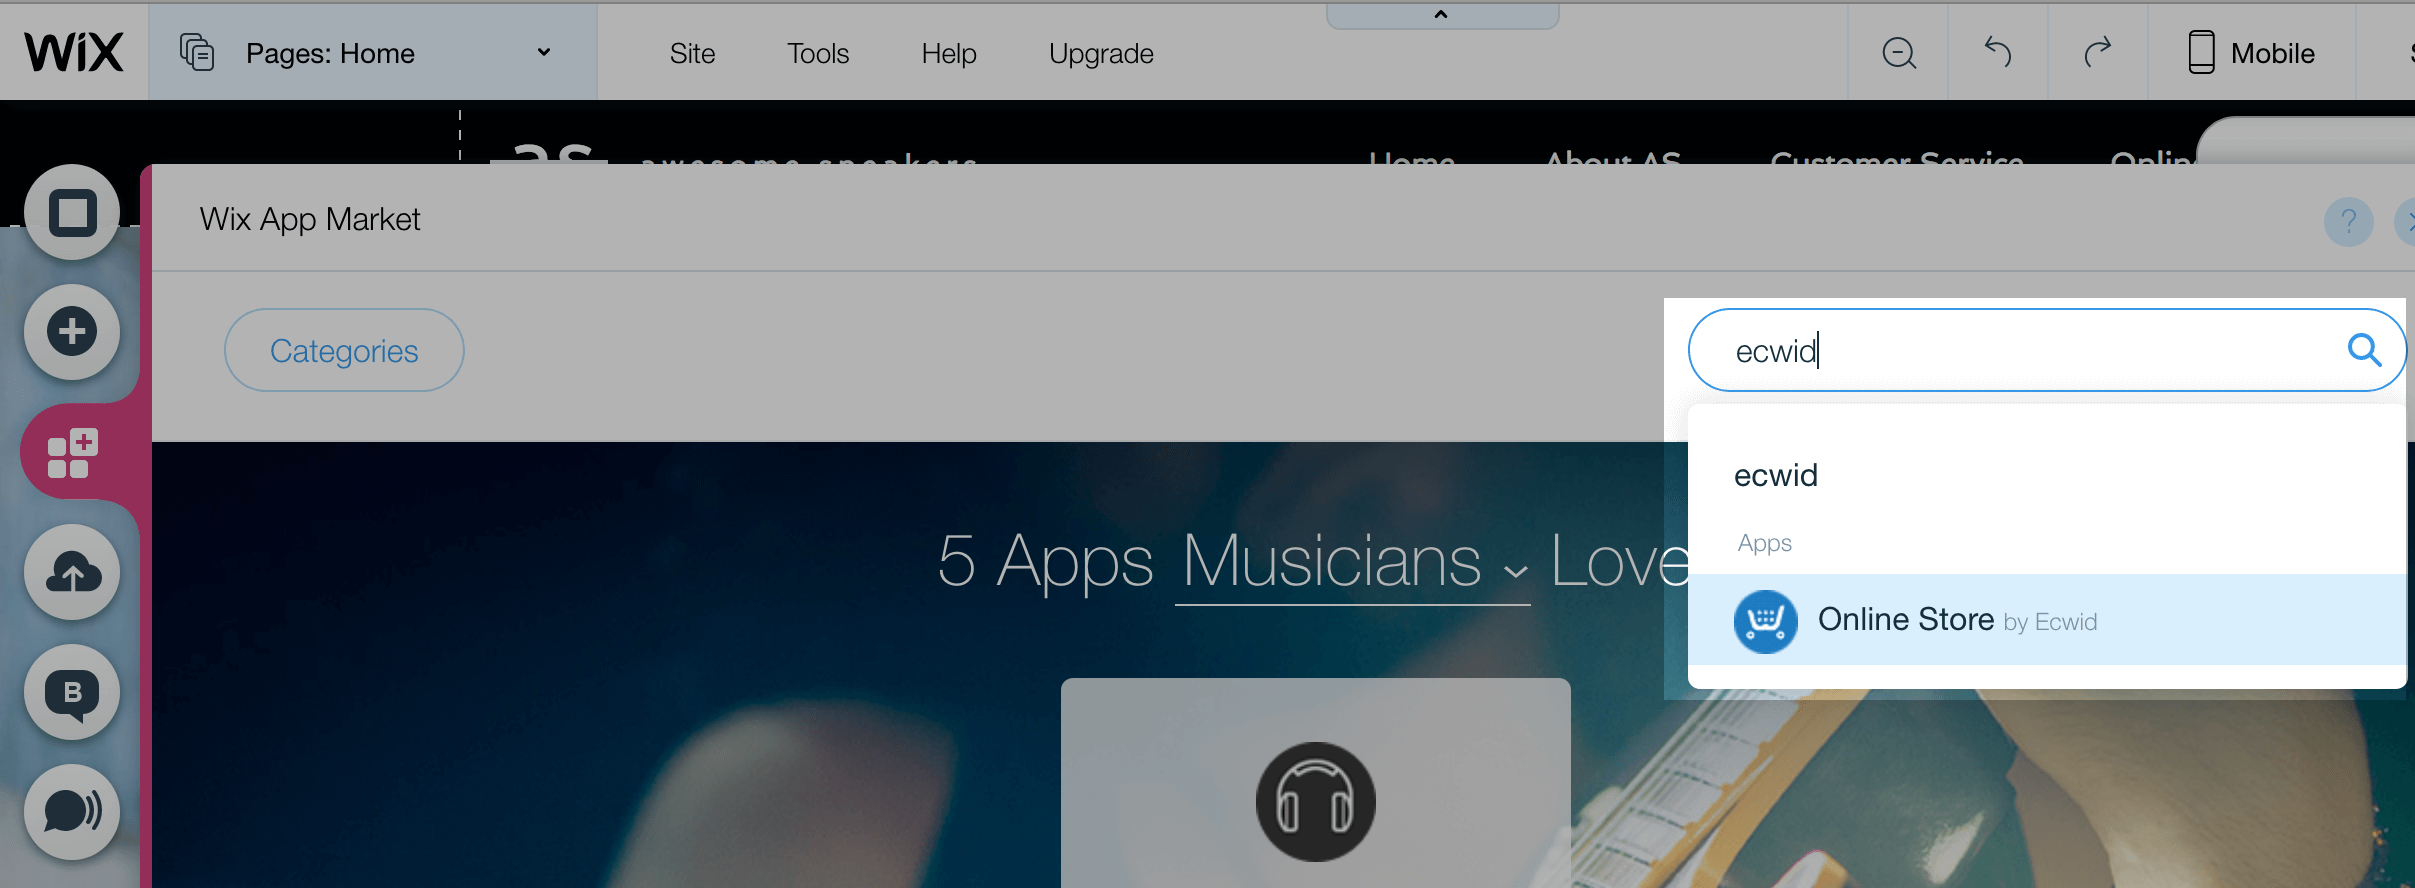Screen dimensions: 2415x888
Task: Open the Help menu
Action: coord(949,53)
